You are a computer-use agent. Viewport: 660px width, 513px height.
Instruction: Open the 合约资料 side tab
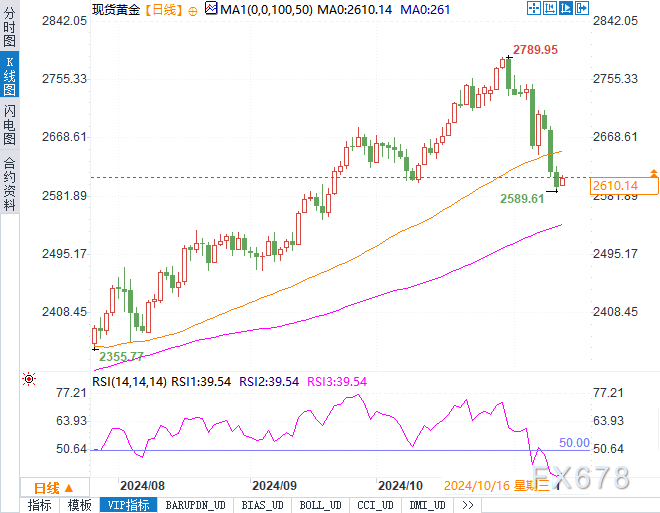coord(9,183)
